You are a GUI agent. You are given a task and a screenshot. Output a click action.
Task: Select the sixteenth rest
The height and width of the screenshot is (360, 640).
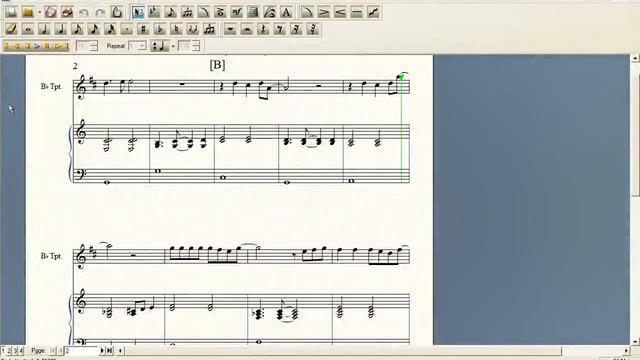pyautogui.click(x=296, y=29)
